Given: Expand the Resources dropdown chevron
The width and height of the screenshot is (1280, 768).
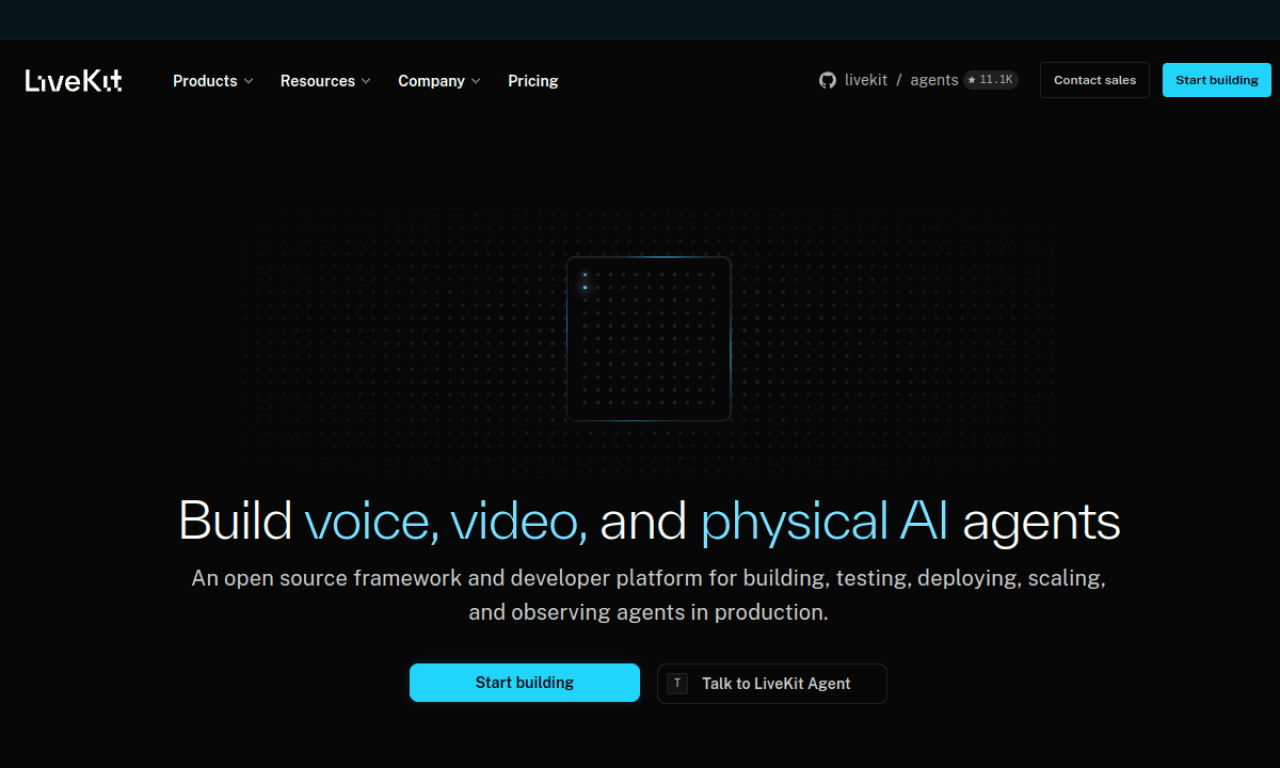Looking at the screenshot, I should pos(366,81).
